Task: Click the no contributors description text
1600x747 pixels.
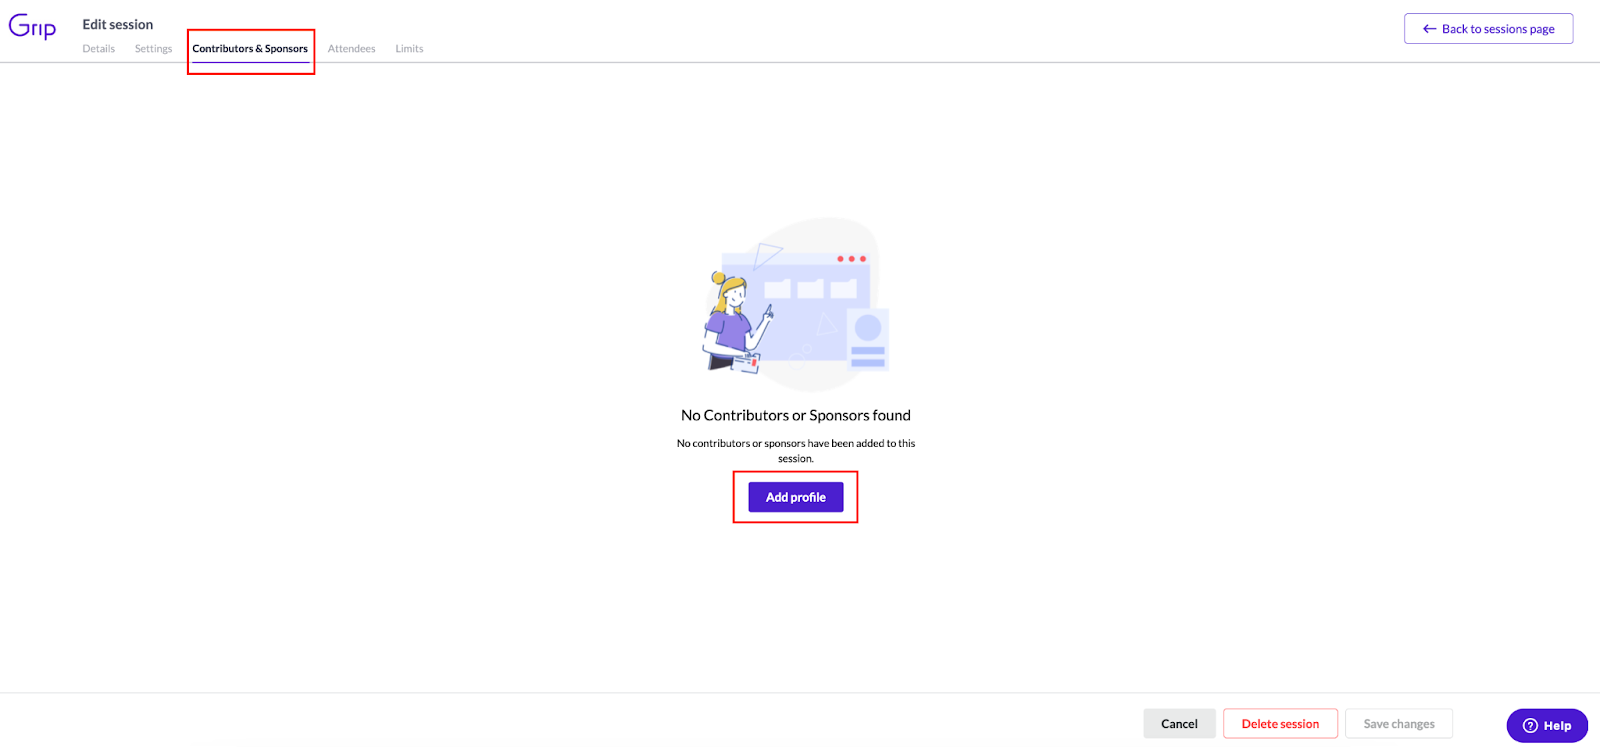Action: click(796, 451)
